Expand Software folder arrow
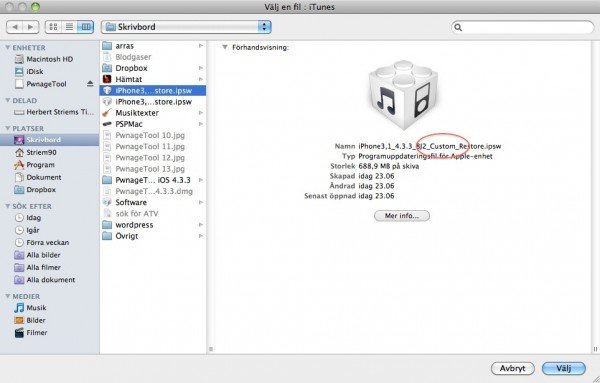 click(x=201, y=202)
